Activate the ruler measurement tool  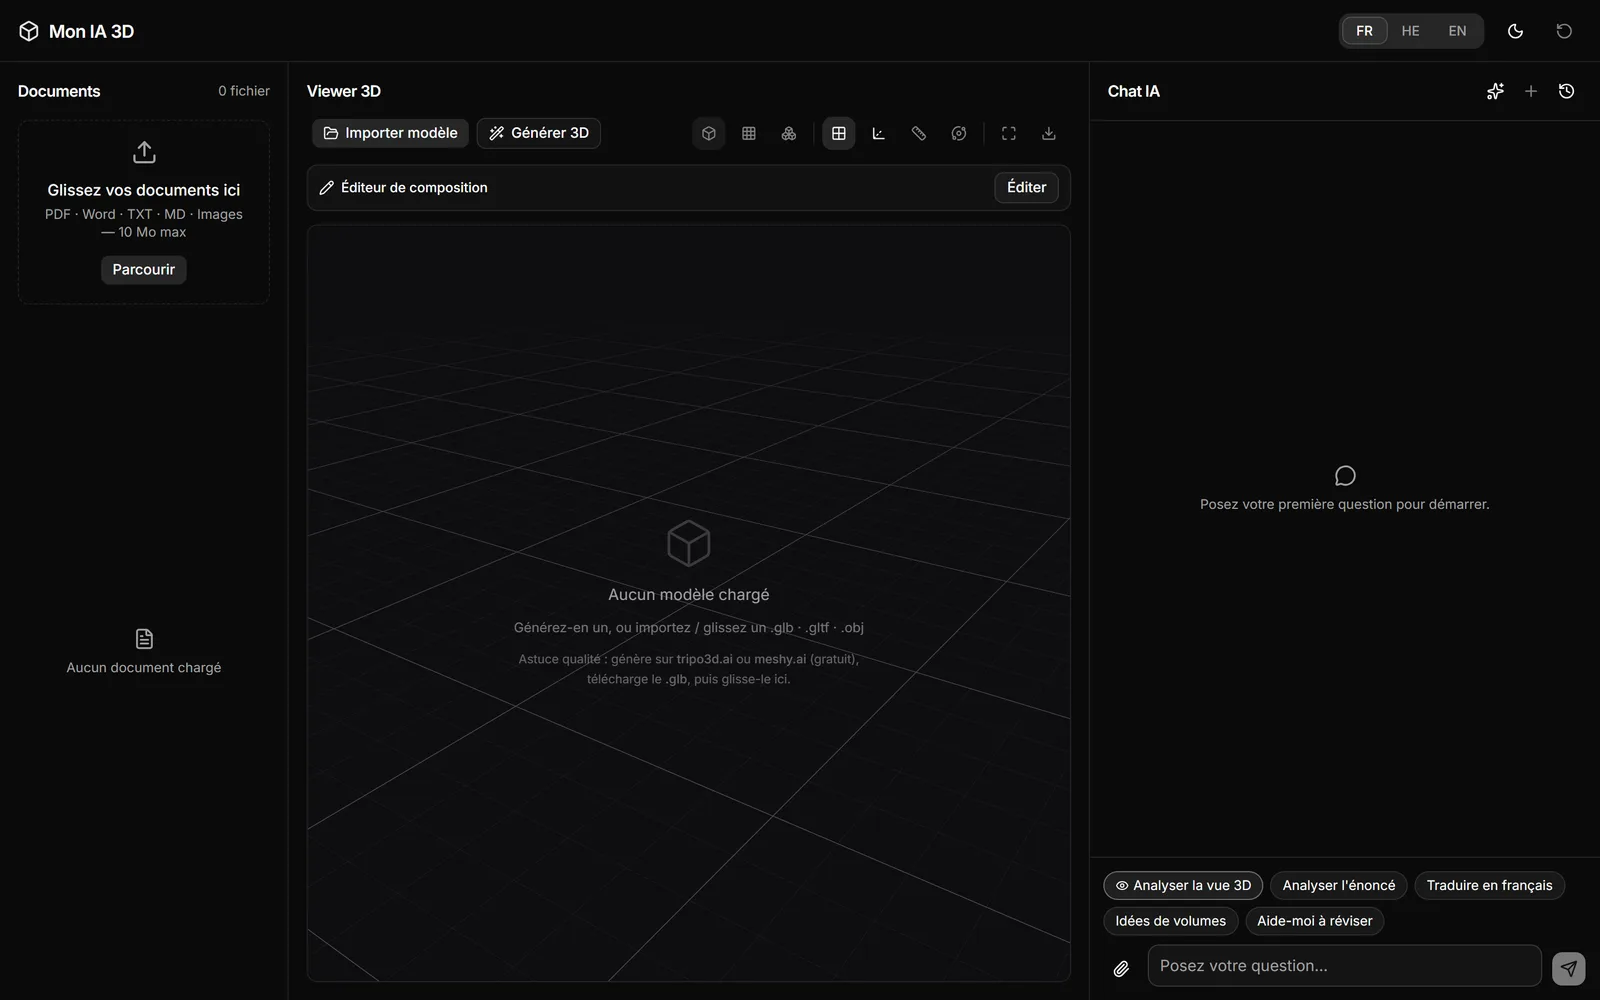pos(918,133)
